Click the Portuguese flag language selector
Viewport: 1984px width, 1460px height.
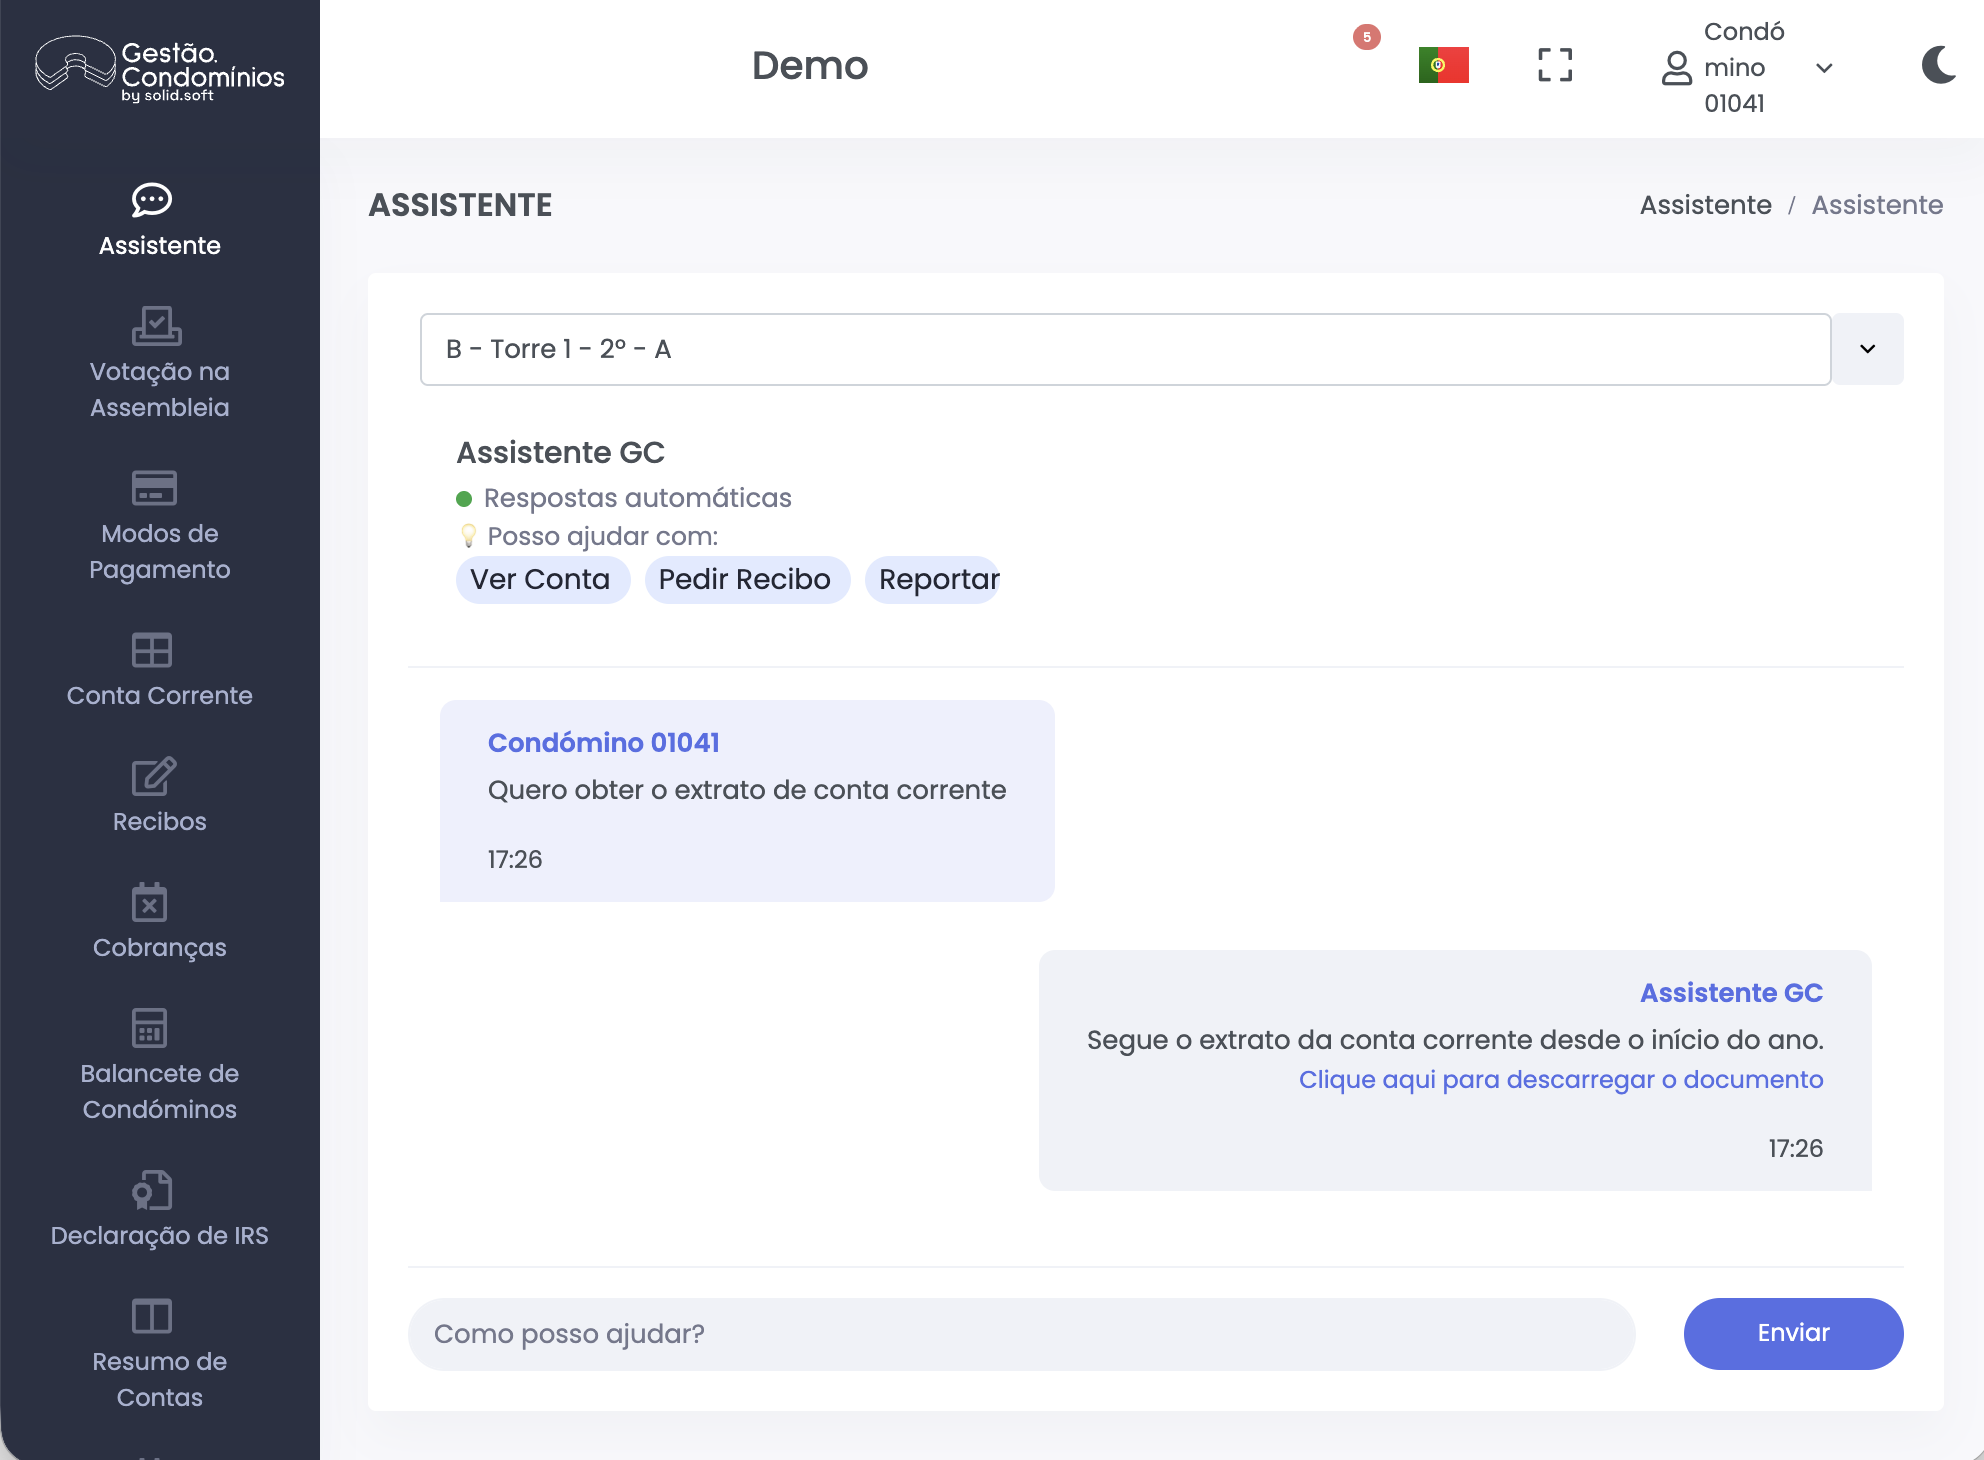(x=1443, y=66)
